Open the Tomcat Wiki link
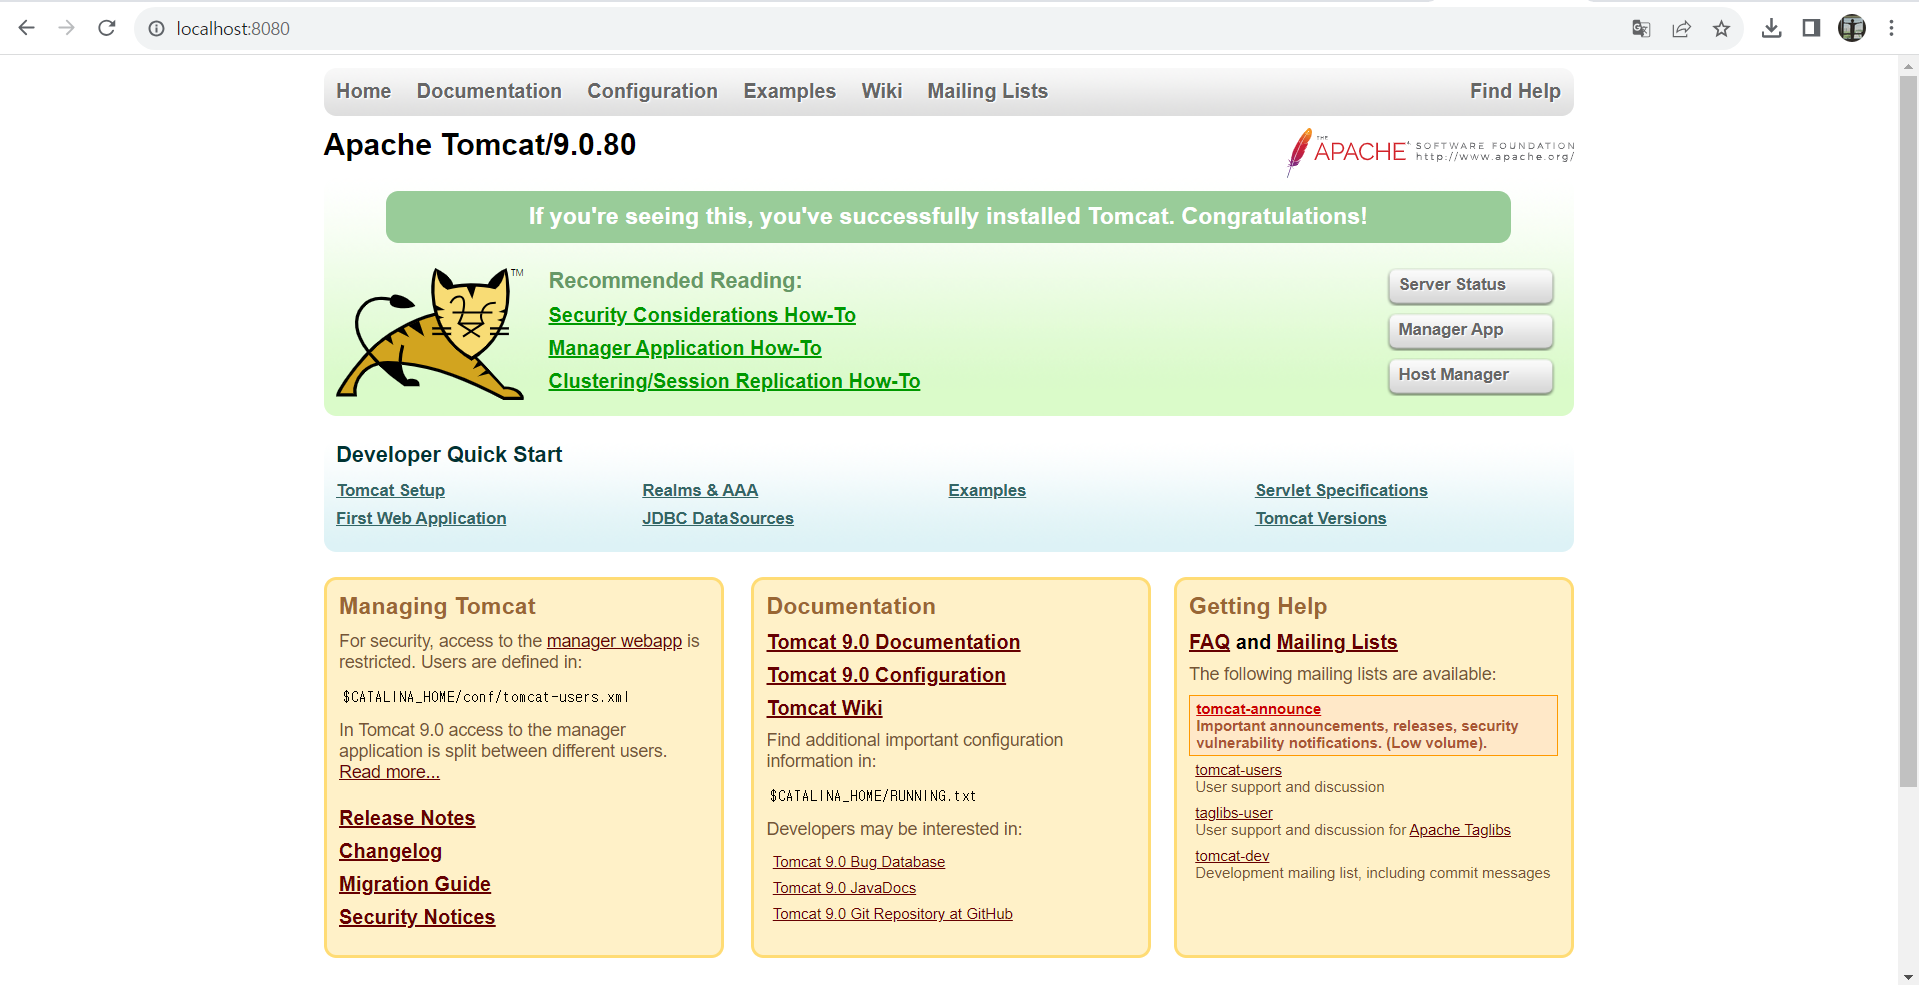This screenshot has width=1919, height=985. pyautogui.click(x=824, y=708)
